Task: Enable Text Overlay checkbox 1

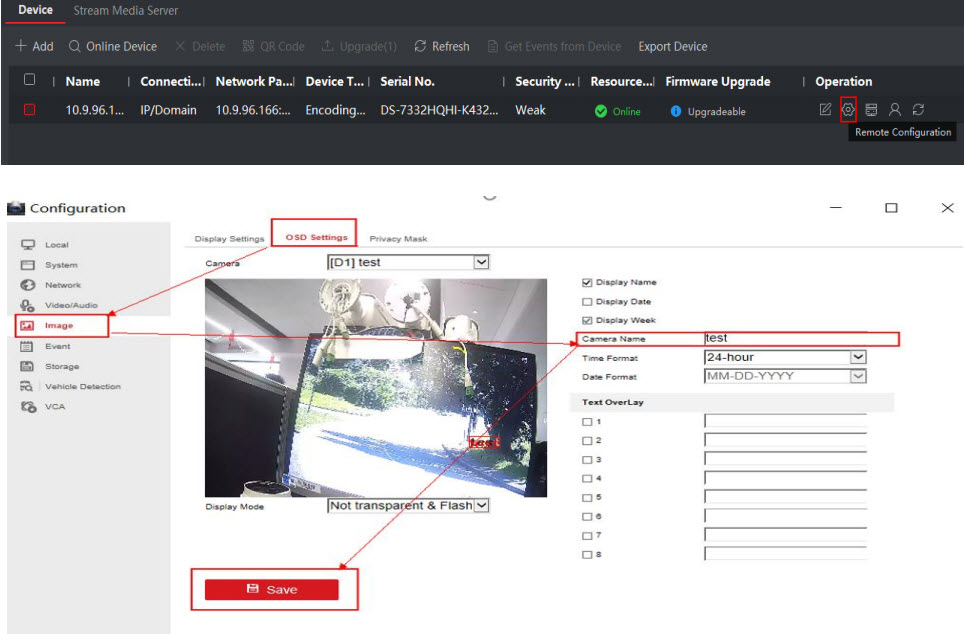Action: (x=587, y=421)
